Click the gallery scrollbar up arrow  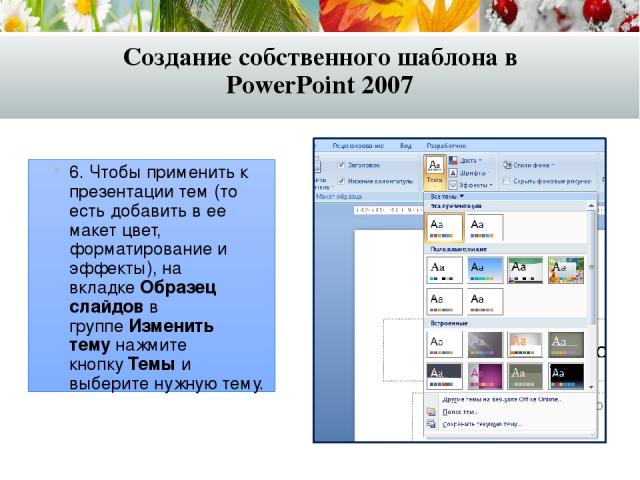pos(591,206)
